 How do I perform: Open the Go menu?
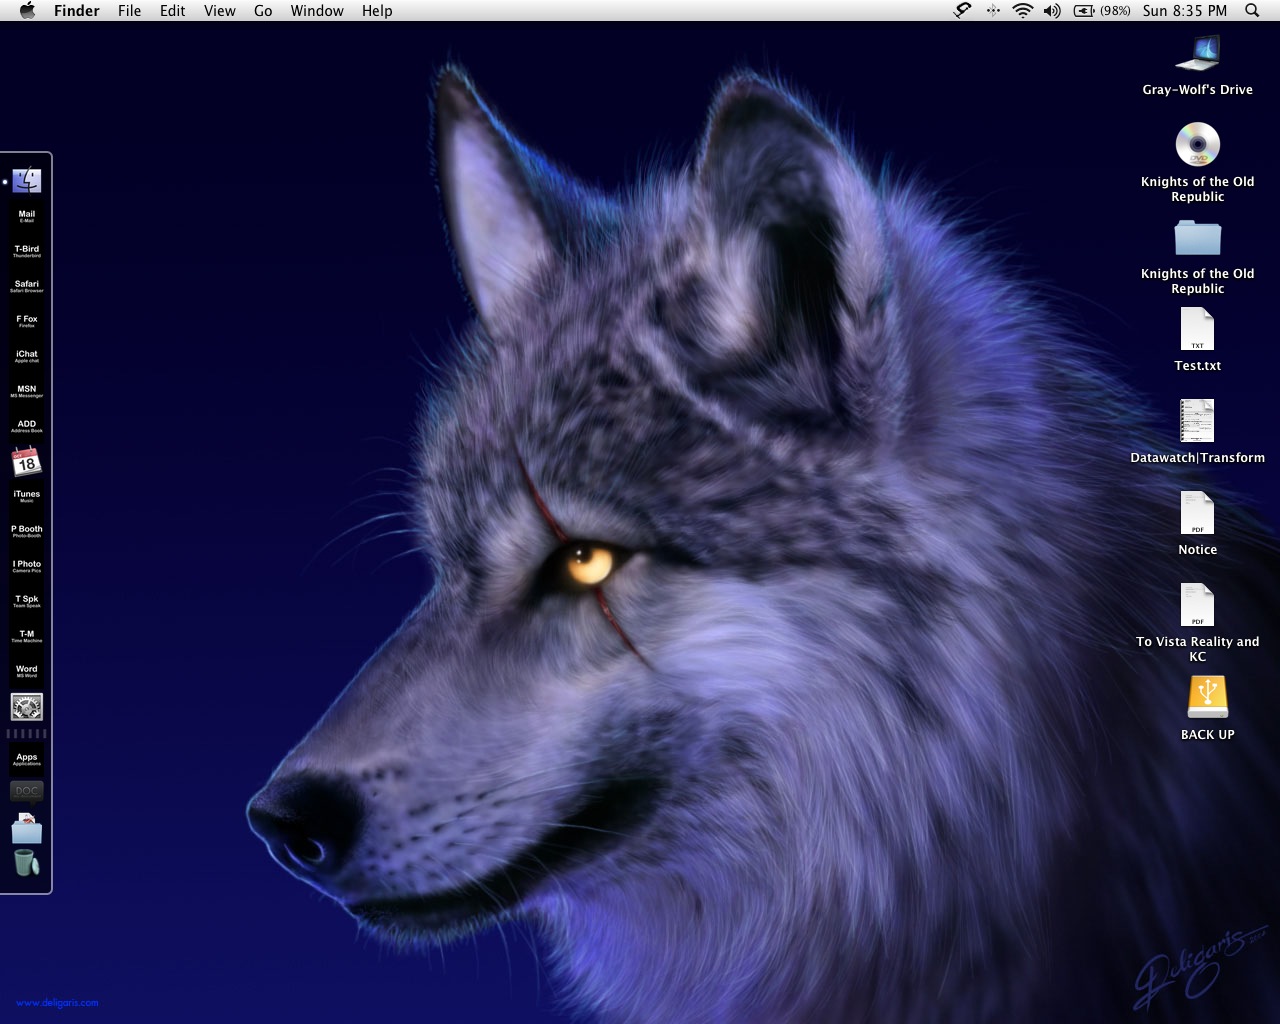coord(263,11)
